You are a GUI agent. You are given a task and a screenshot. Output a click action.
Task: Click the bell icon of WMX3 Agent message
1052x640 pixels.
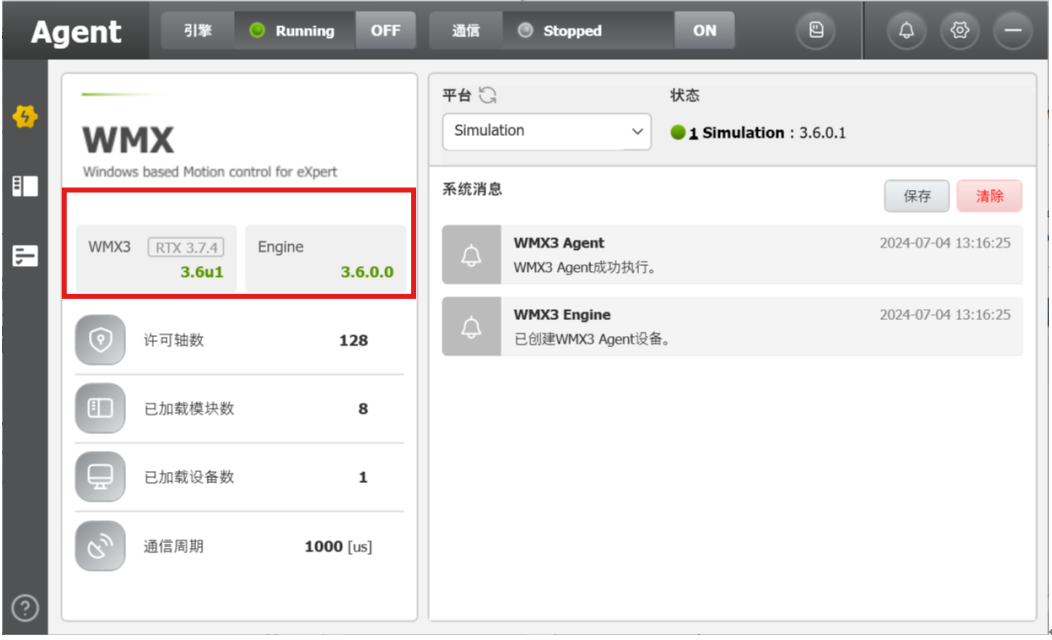[471, 254]
